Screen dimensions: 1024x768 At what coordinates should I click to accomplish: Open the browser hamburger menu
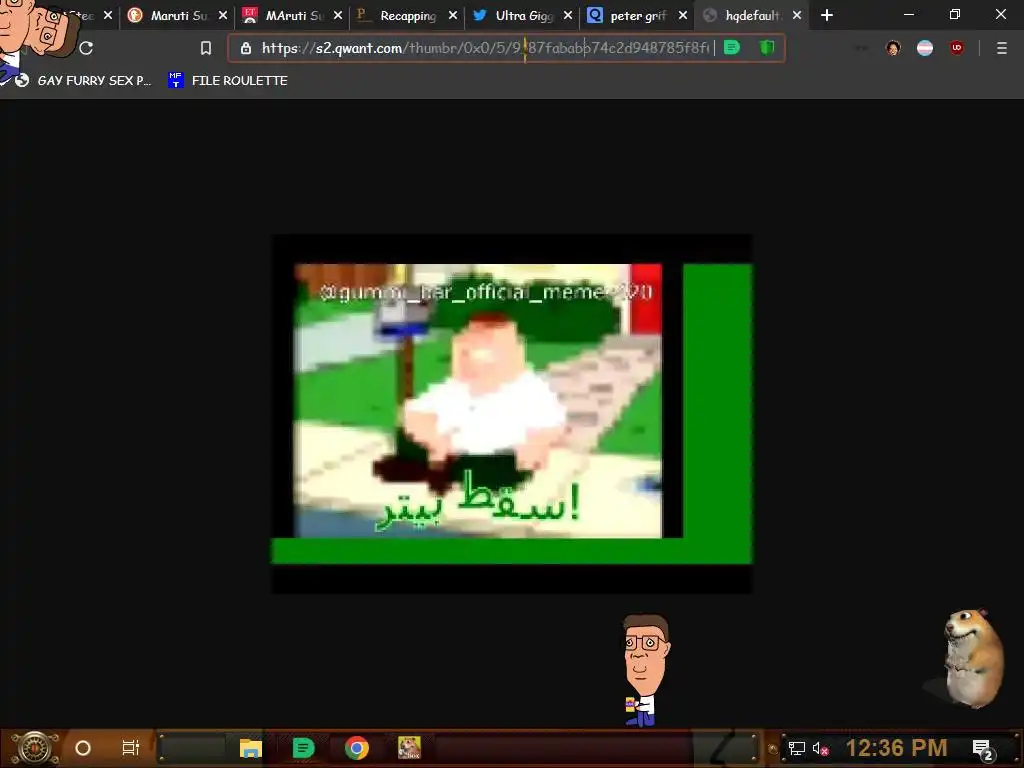pyautogui.click(x=1002, y=48)
